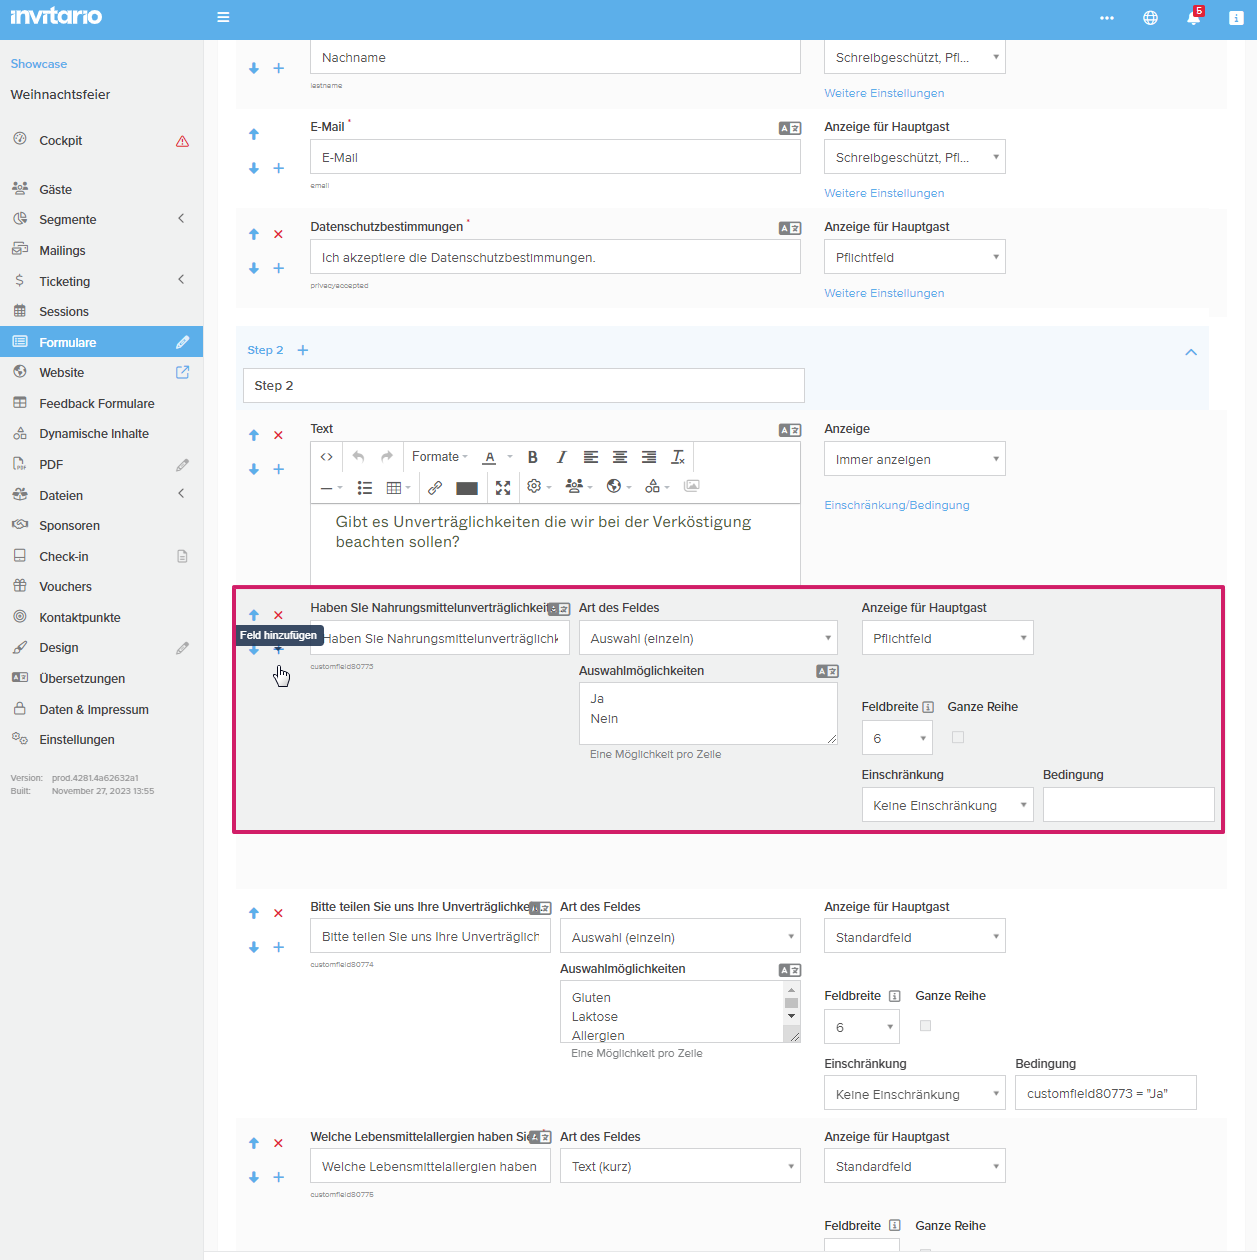The image size is (1257, 1260).
Task: Open Gäste in the sidebar
Action: pyautogui.click(x=56, y=189)
